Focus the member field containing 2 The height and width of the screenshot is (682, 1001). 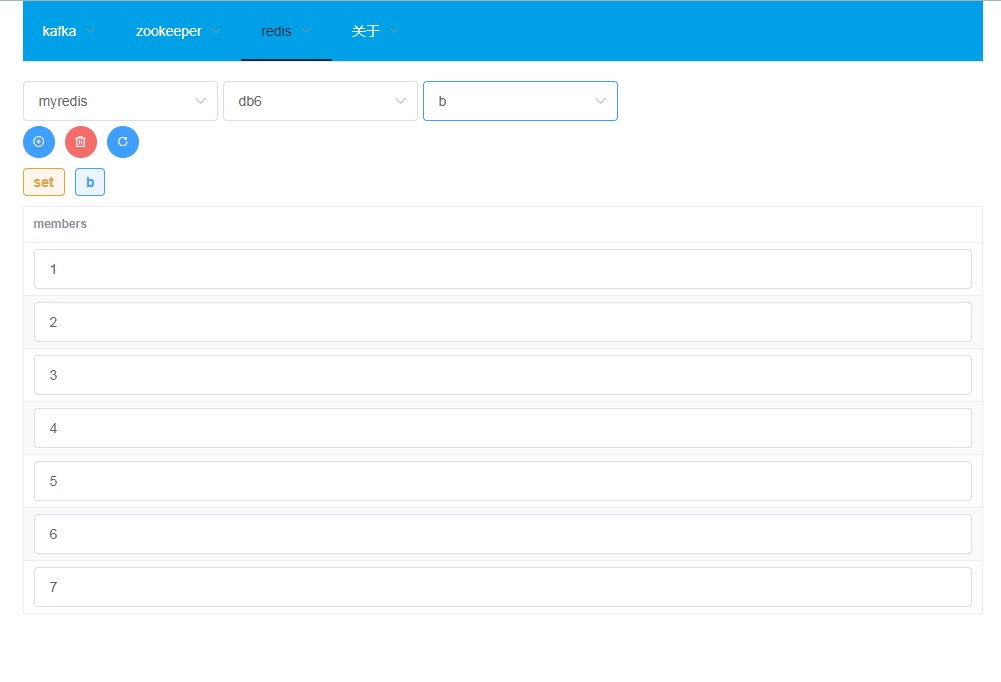(502, 322)
